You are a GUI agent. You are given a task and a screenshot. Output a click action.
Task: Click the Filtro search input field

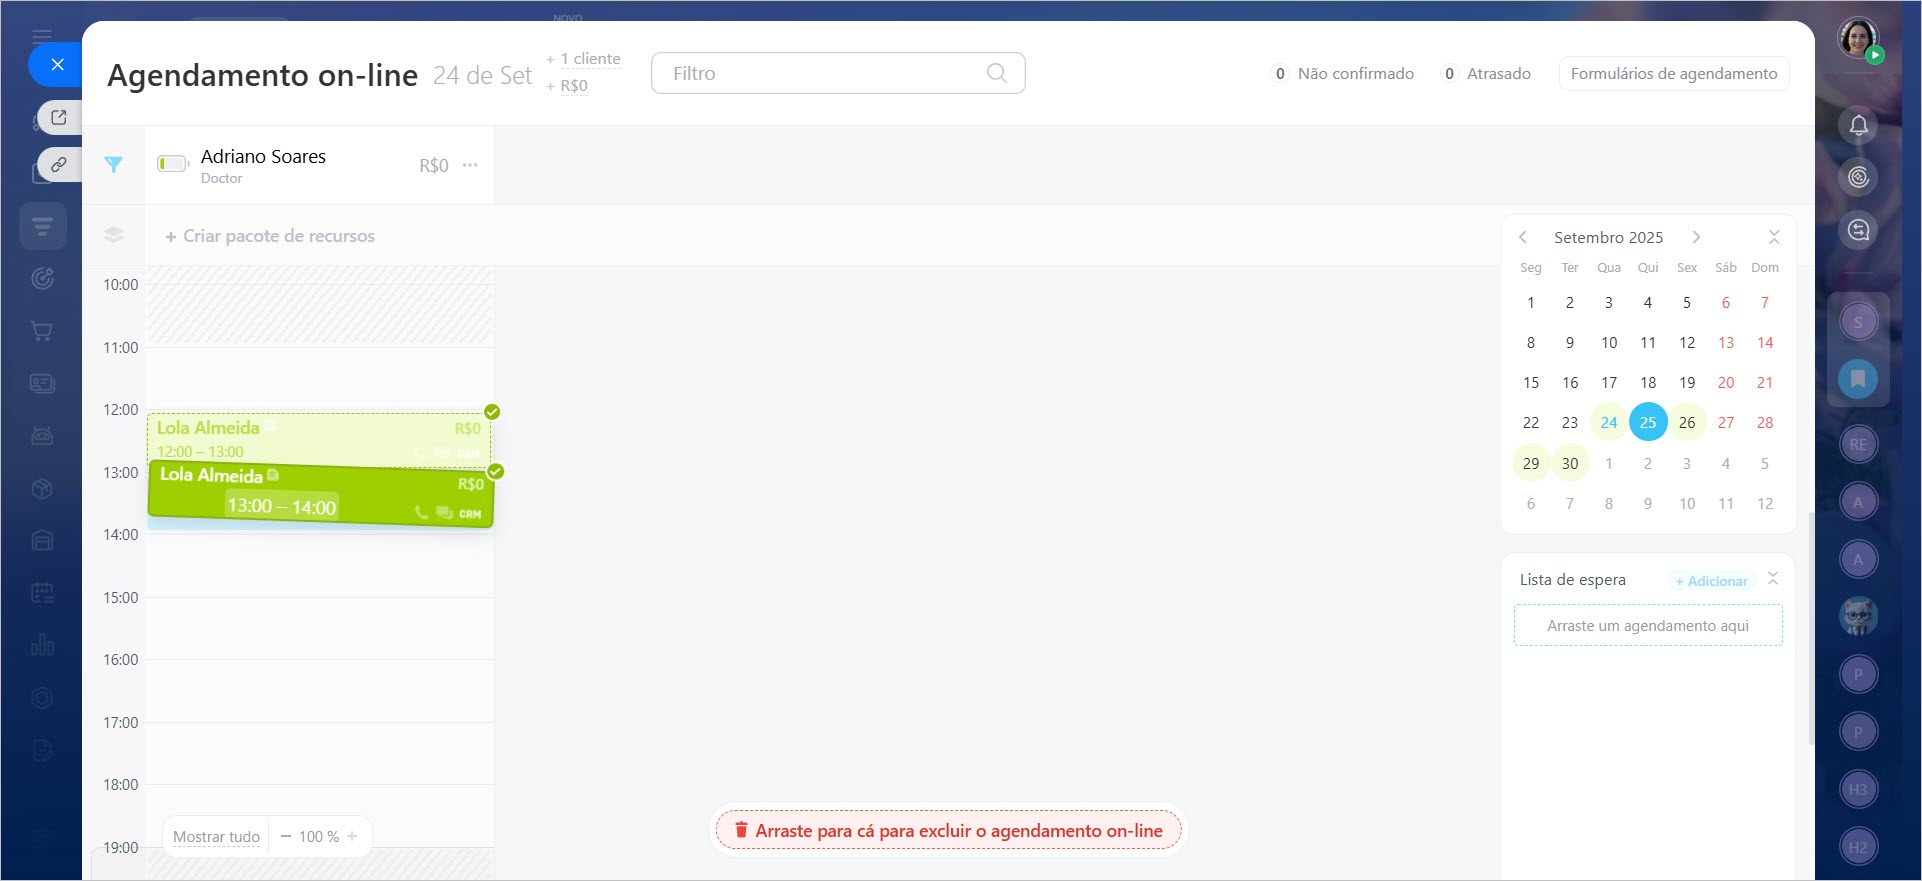[820, 74]
